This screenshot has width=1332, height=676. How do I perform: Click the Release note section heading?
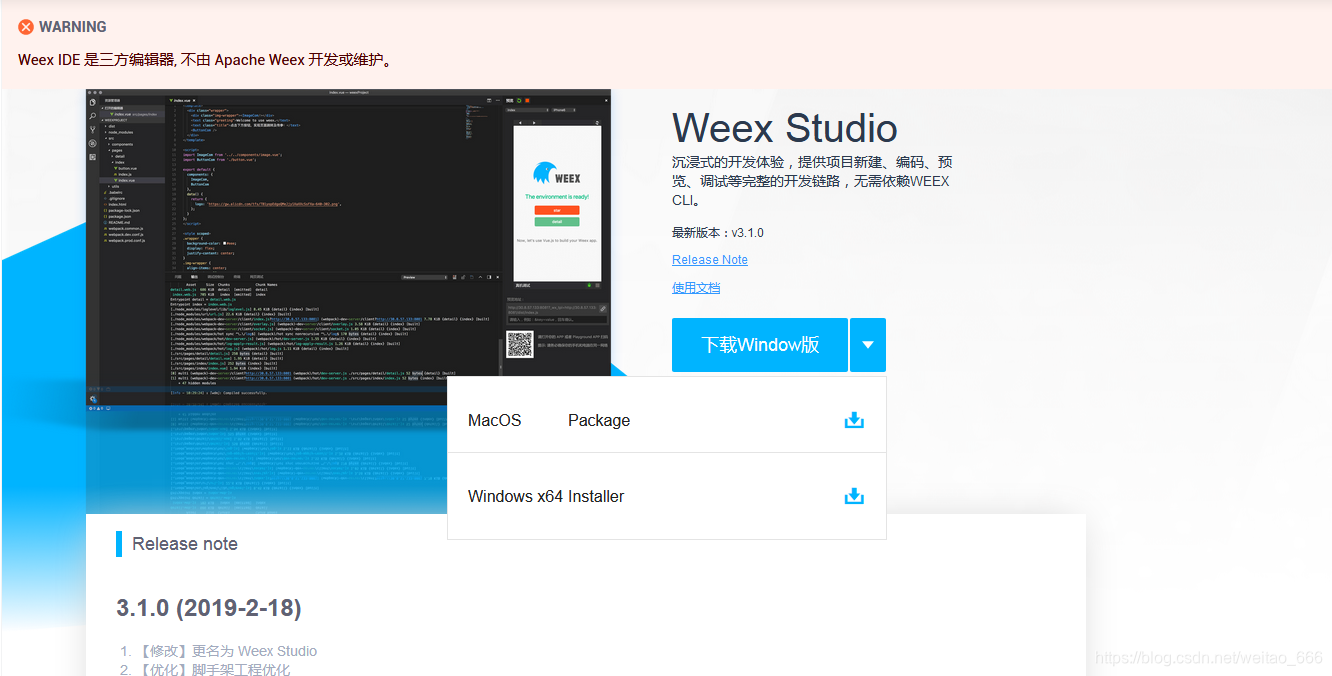pyautogui.click(x=185, y=544)
